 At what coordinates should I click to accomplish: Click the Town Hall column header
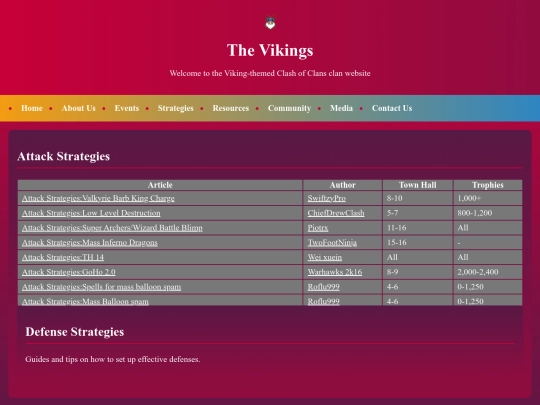point(418,185)
